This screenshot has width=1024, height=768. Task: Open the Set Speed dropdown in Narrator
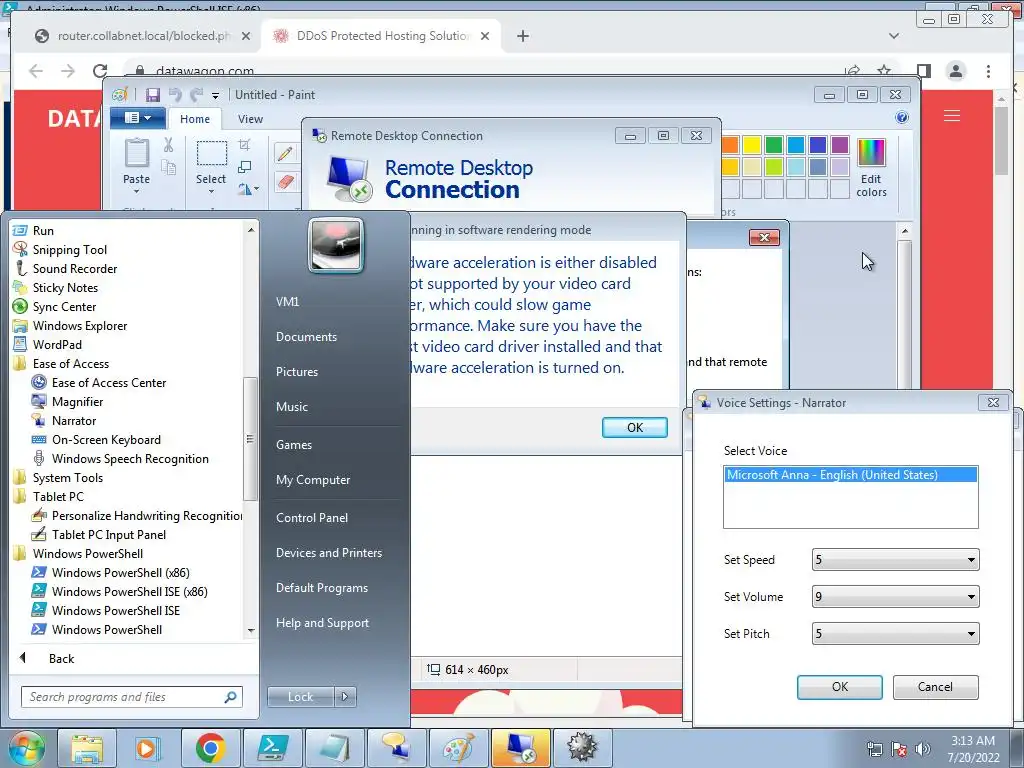(895, 560)
